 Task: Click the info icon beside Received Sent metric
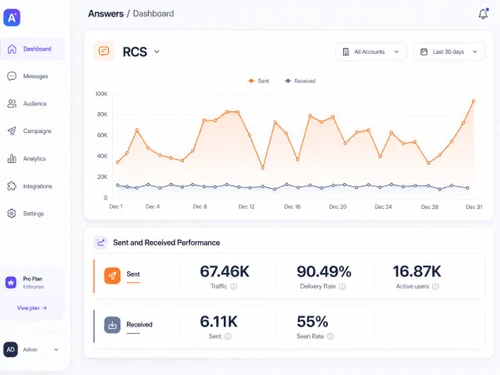(228, 336)
